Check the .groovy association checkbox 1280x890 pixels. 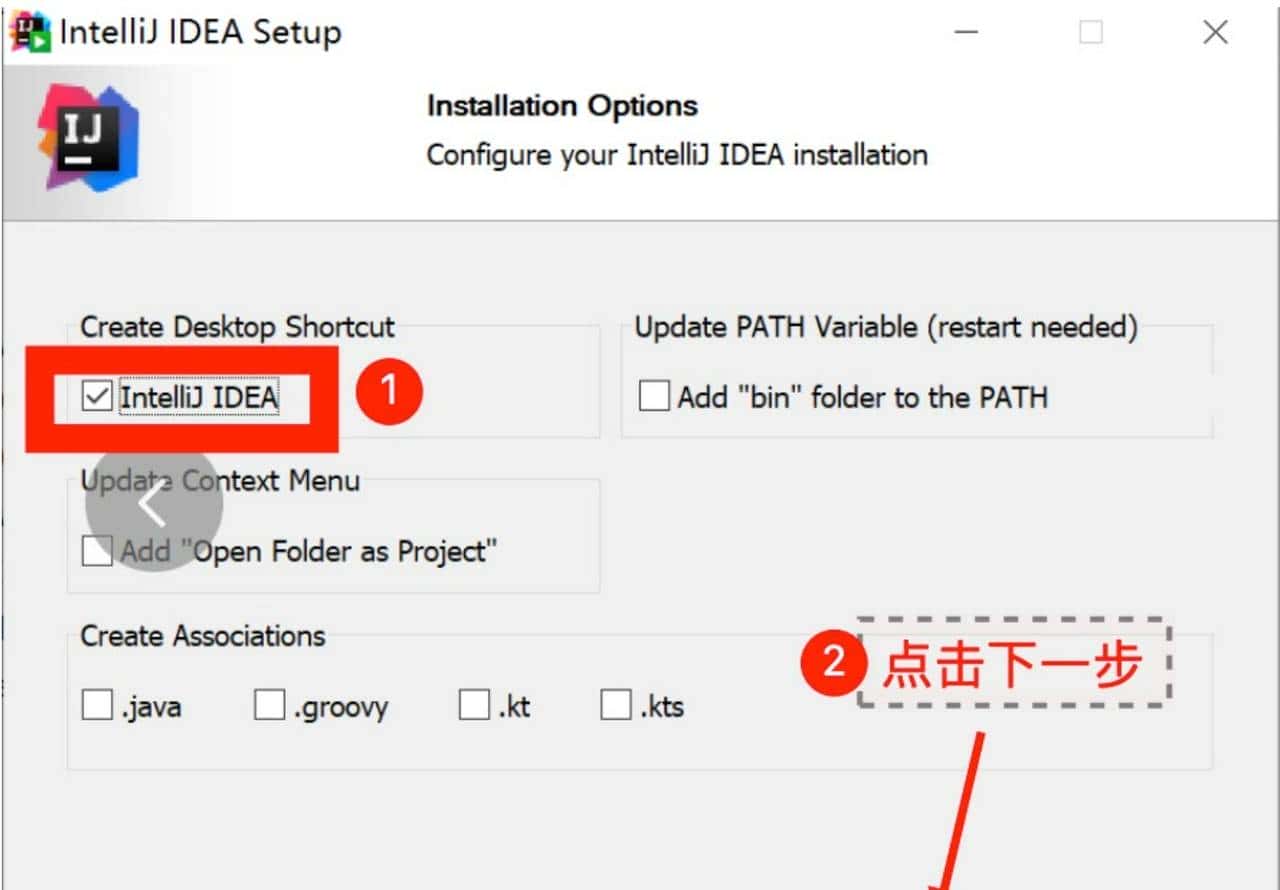tap(268, 705)
